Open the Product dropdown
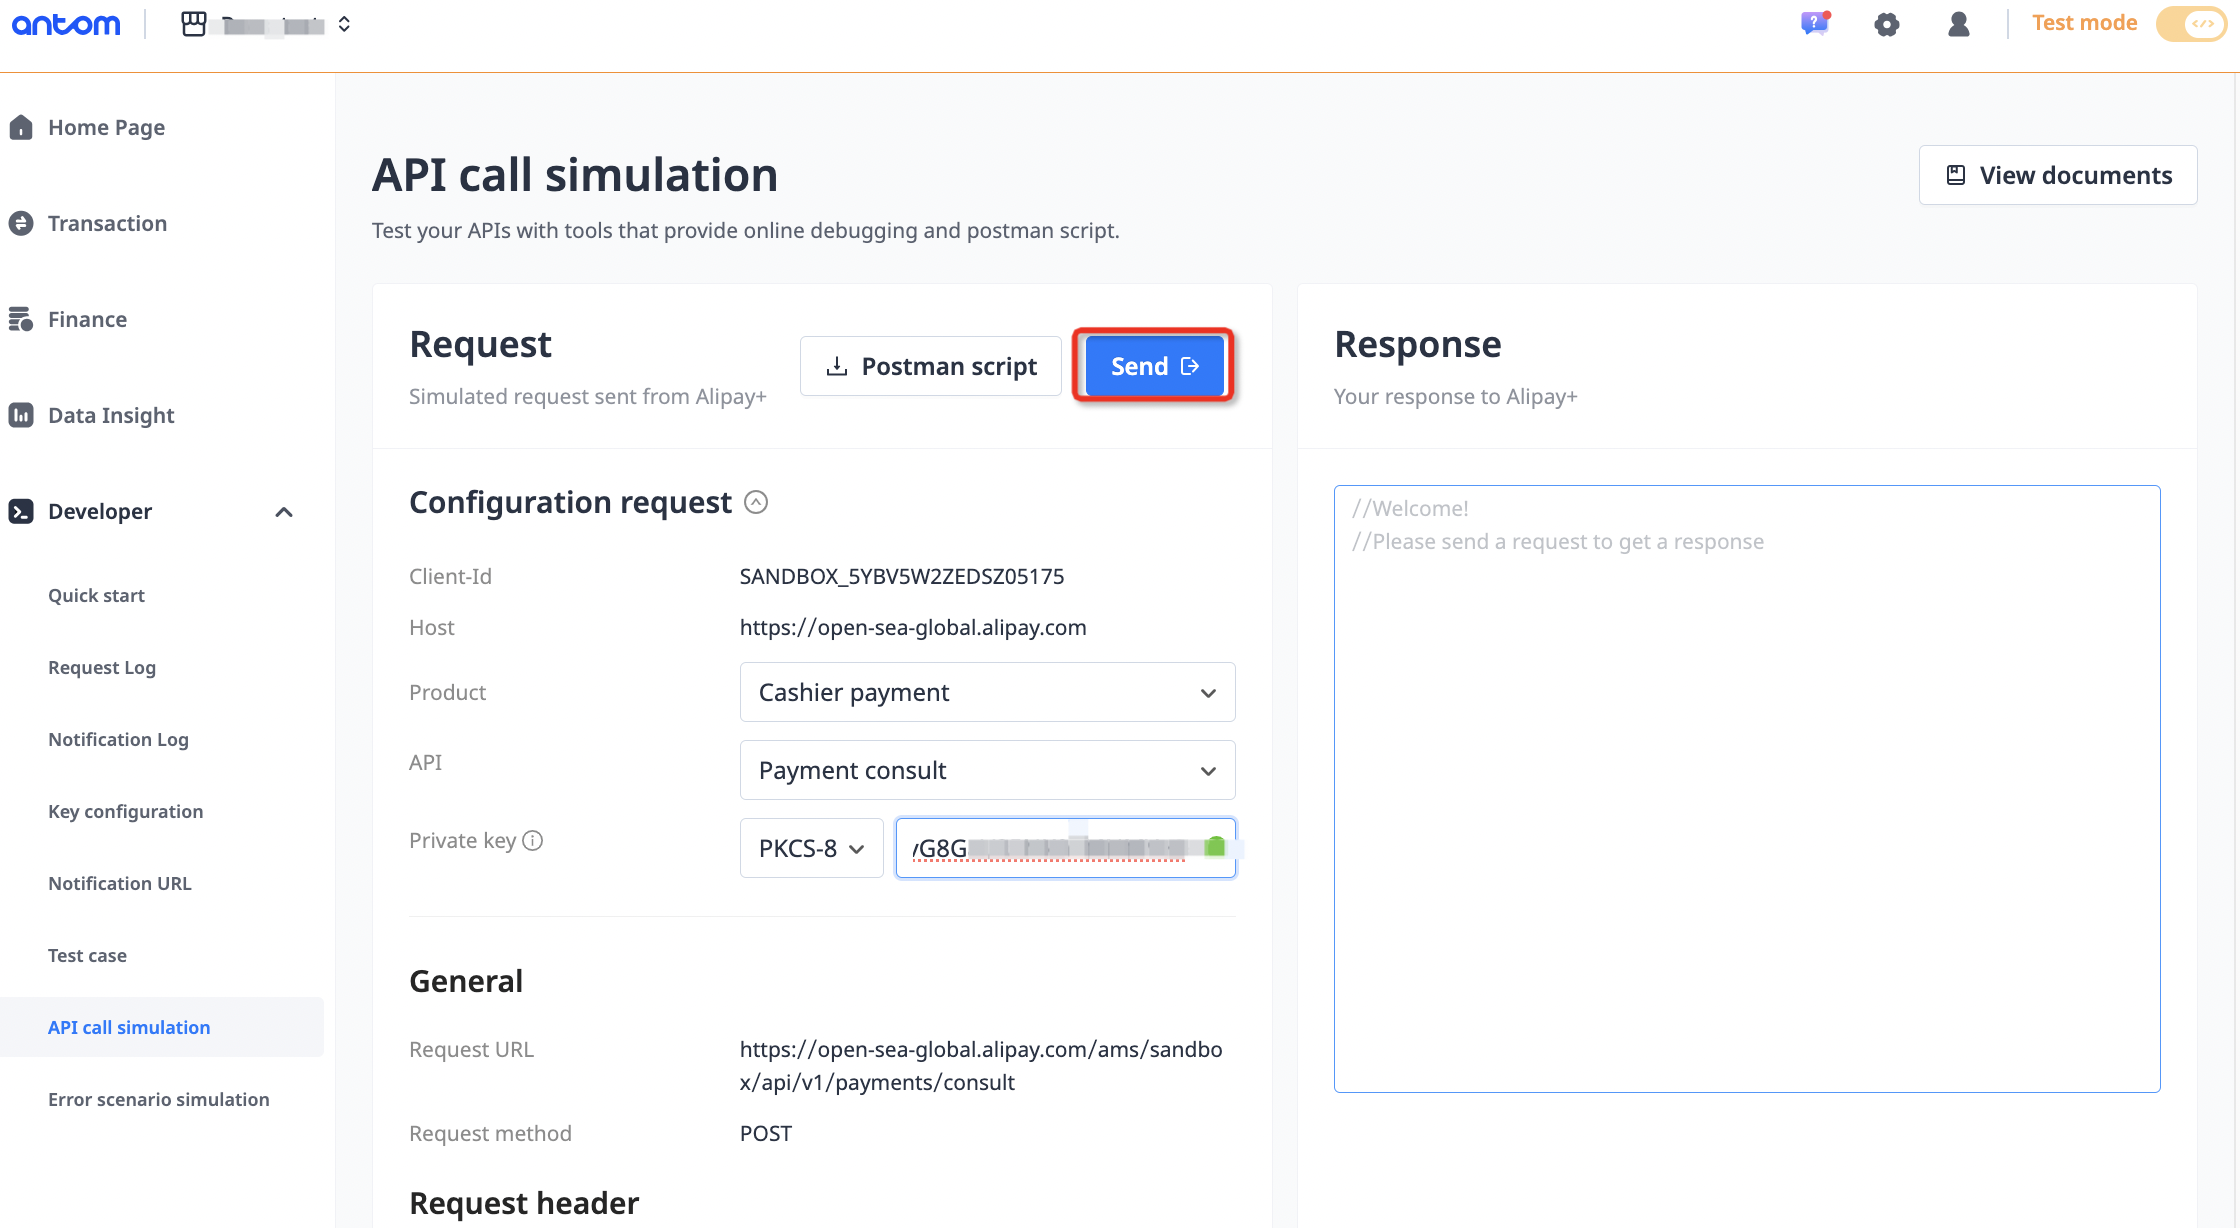The image size is (2240, 1228). pos(987,692)
